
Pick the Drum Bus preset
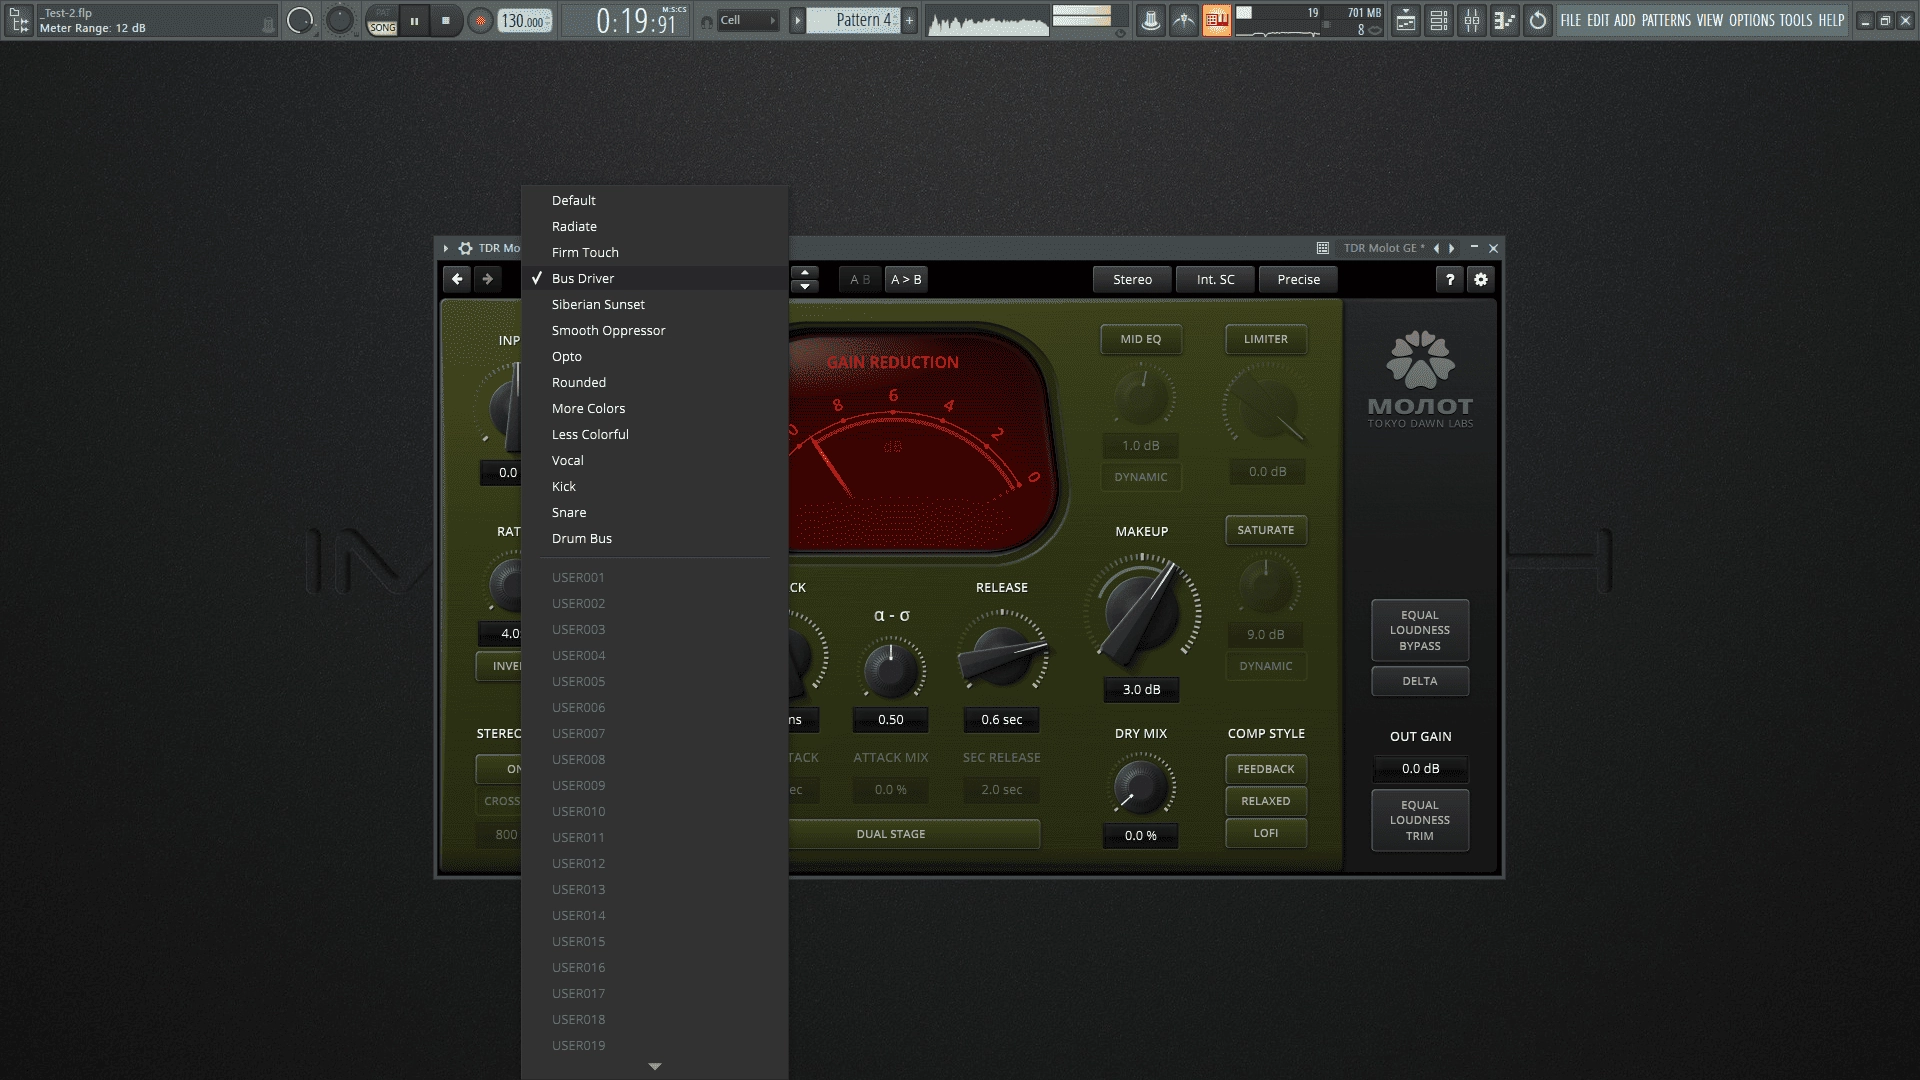click(655, 538)
